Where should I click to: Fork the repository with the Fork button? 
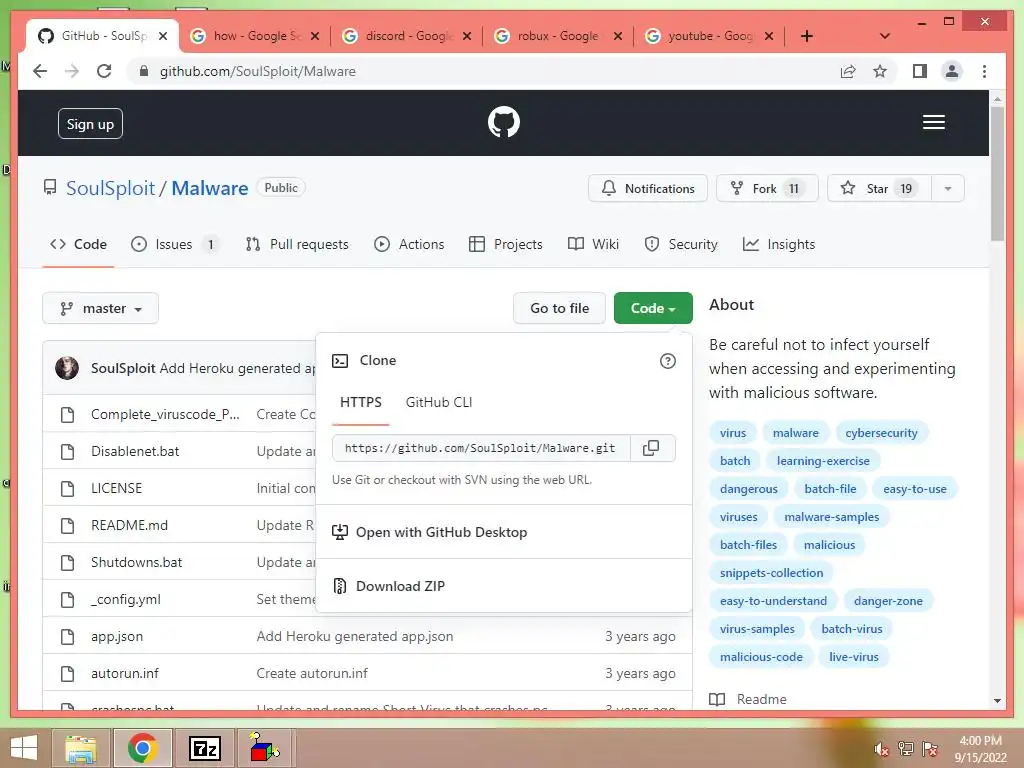click(x=767, y=189)
